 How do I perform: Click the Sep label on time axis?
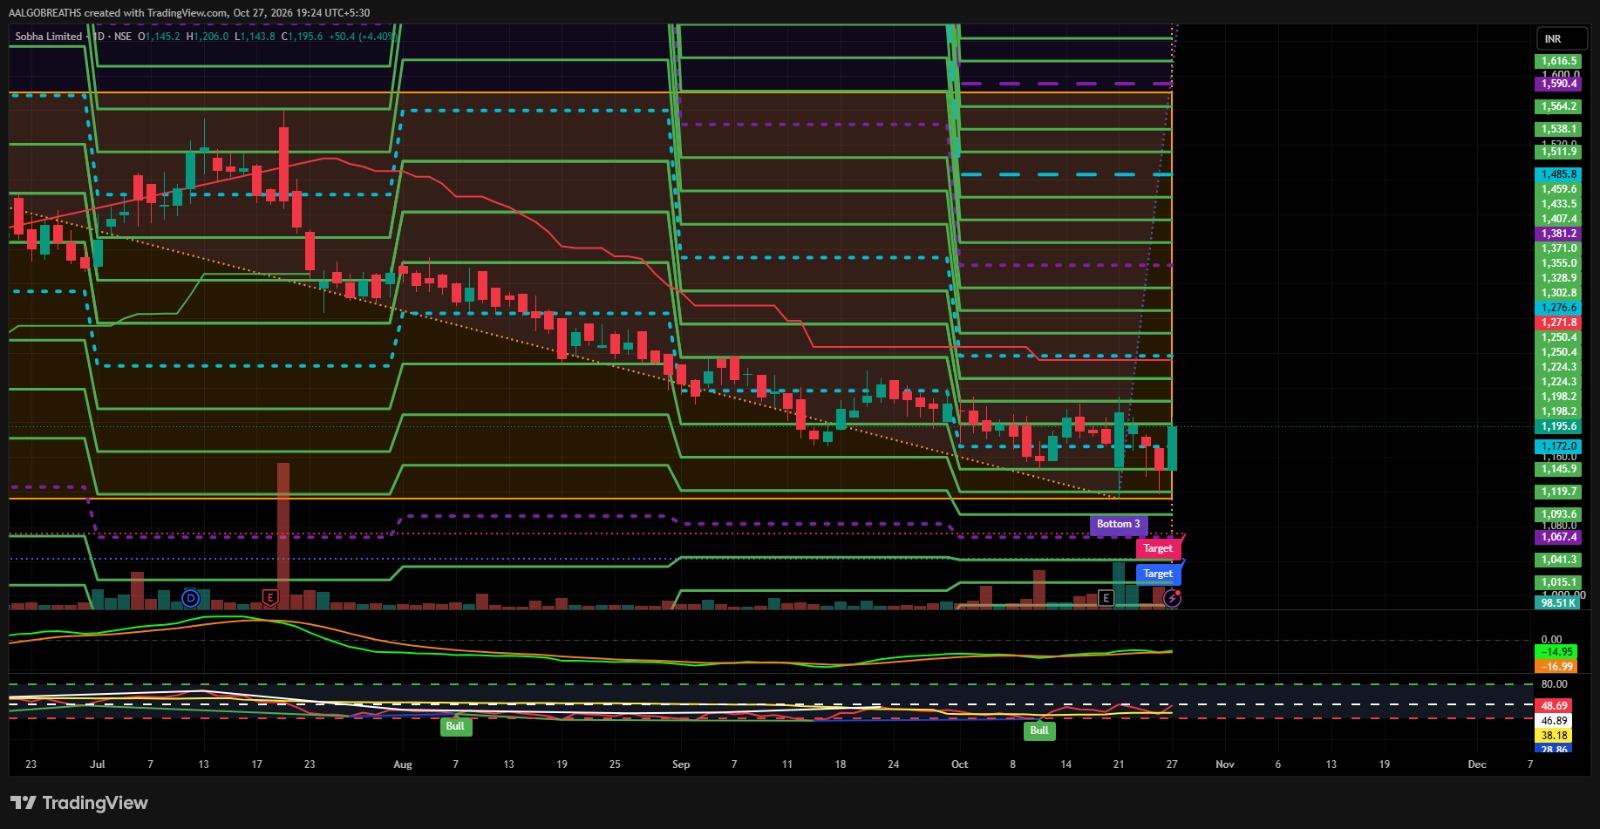click(x=680, y=765)
